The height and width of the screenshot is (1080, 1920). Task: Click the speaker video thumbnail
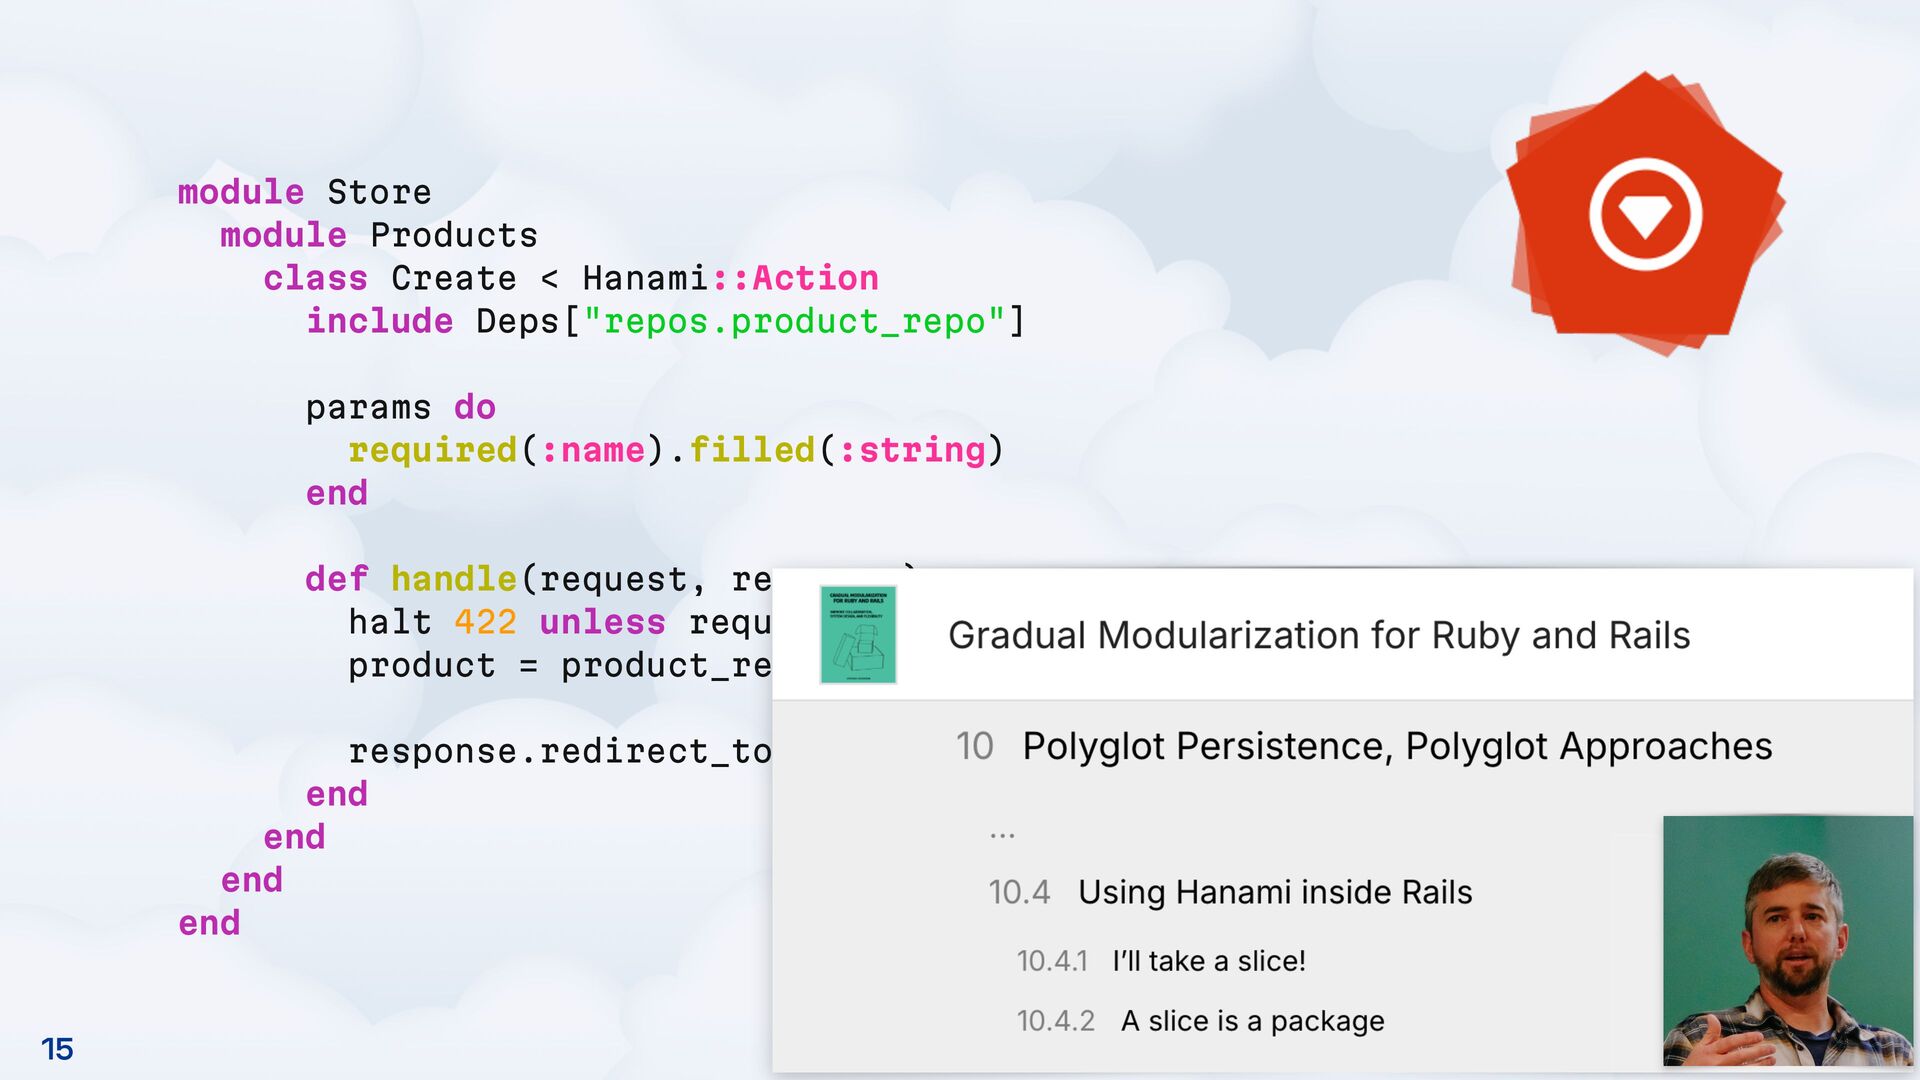click(x=1787, y=940)
